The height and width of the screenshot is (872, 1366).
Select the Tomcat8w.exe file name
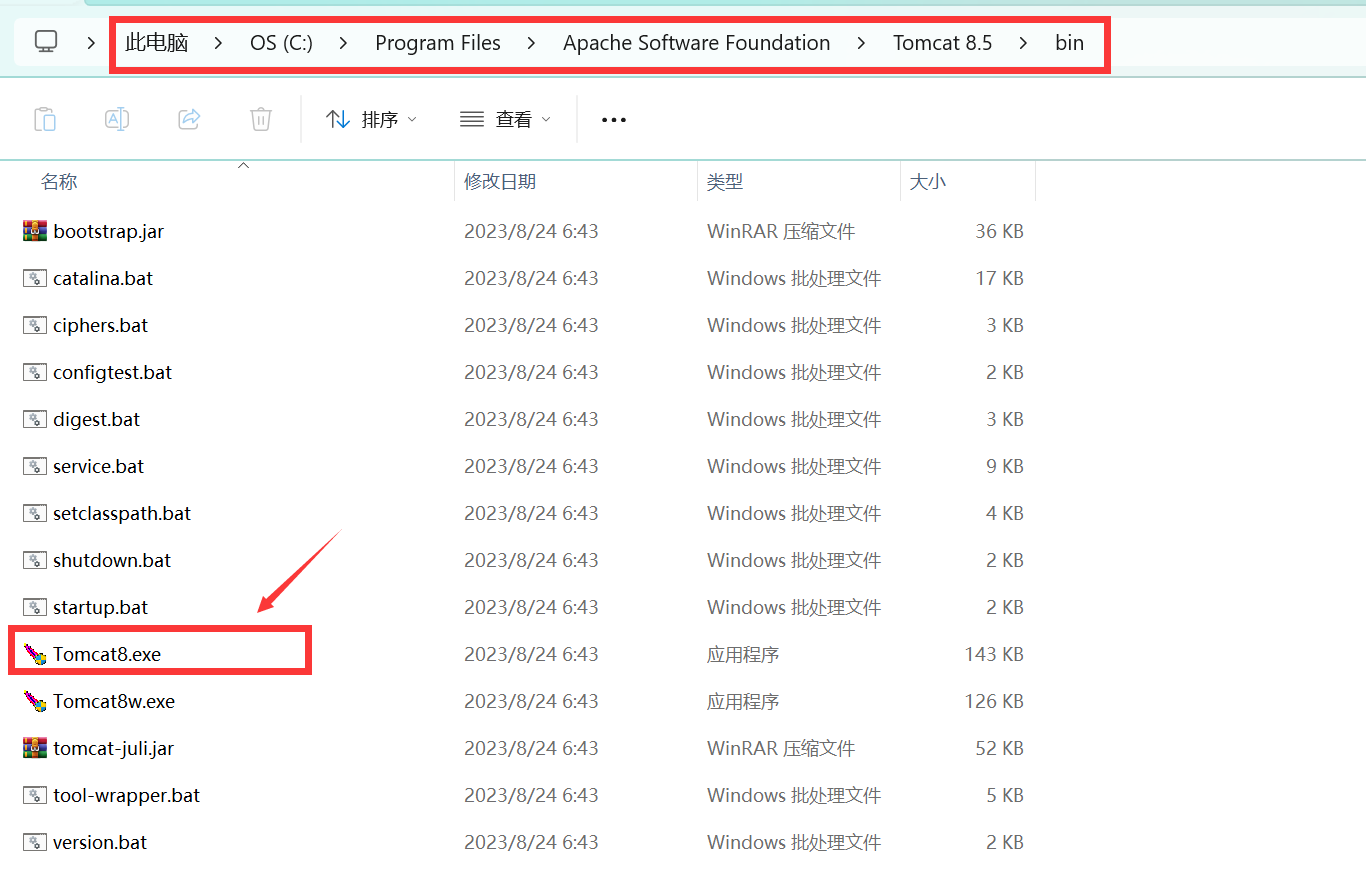point(114,701)
